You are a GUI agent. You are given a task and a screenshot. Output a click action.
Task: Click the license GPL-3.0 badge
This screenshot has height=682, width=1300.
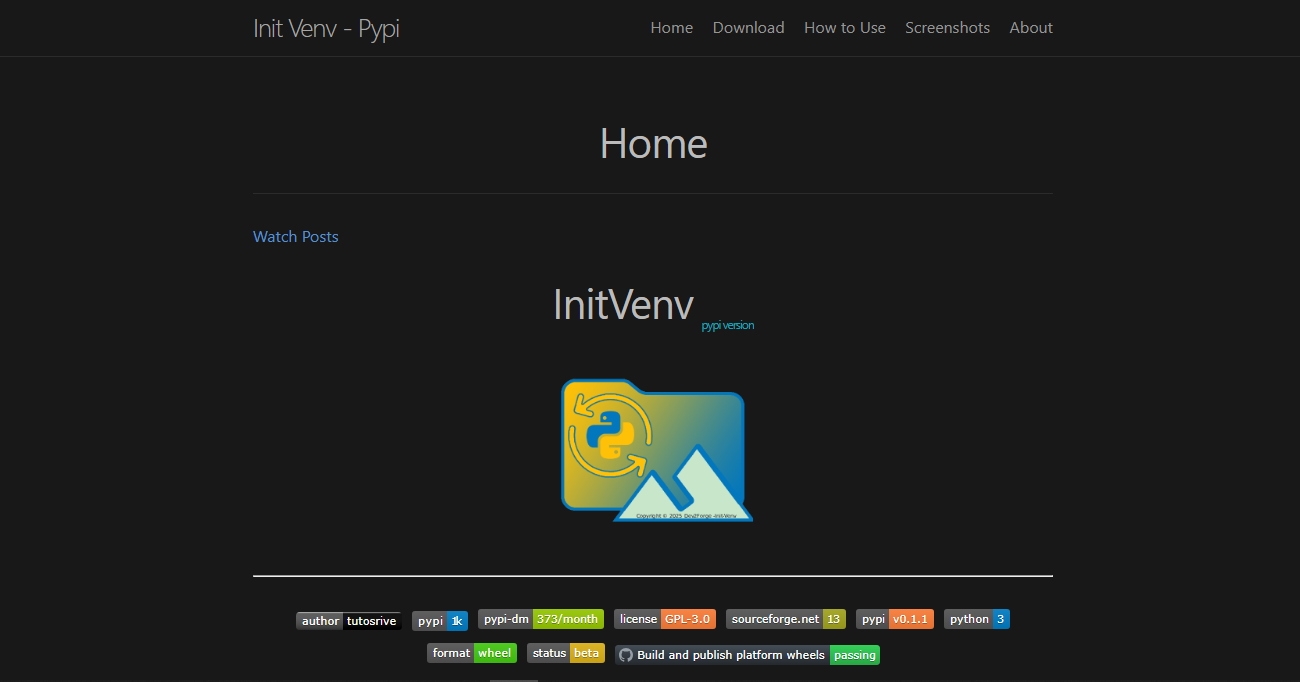665,619
